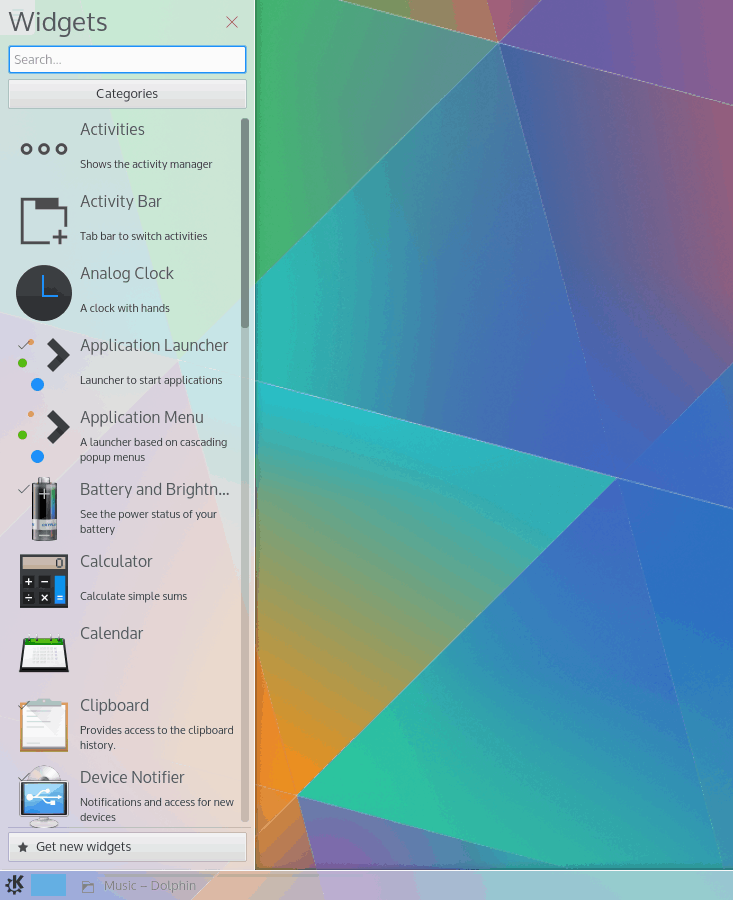Click the Clipboard widget icon

[x=44, y=724]
